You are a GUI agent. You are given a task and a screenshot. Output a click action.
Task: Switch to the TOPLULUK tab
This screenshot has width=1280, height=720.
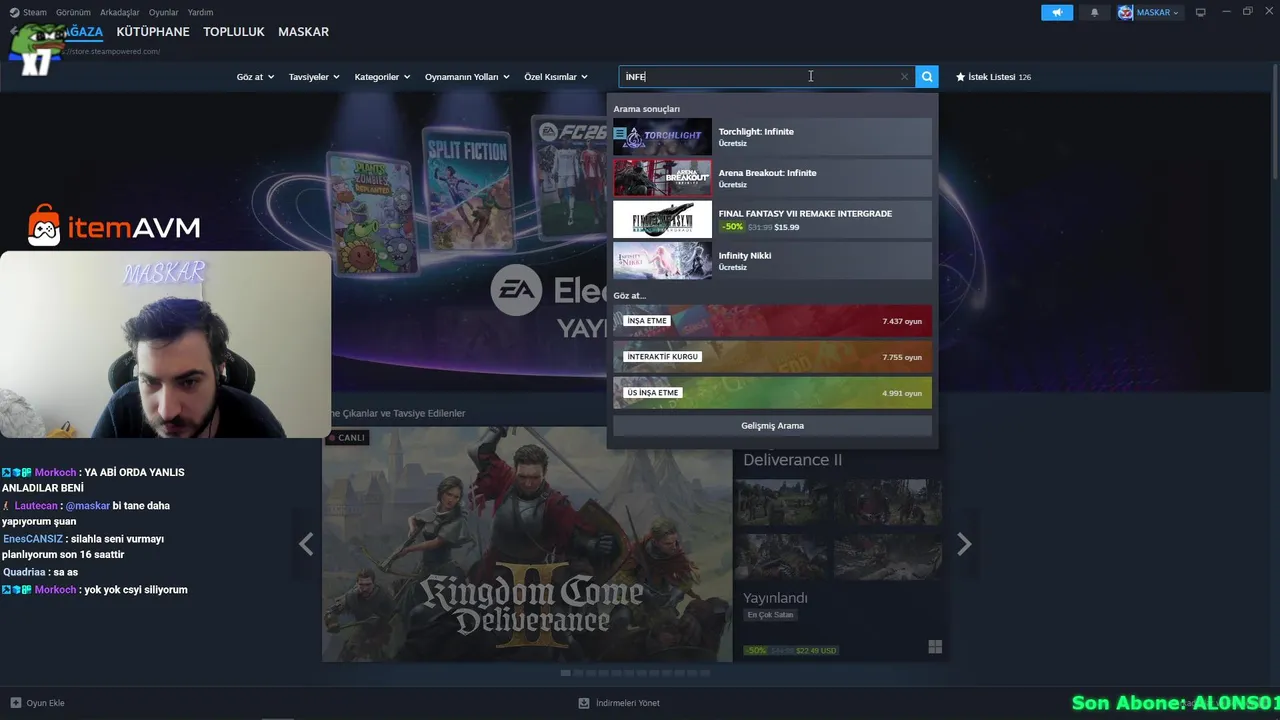234,32
